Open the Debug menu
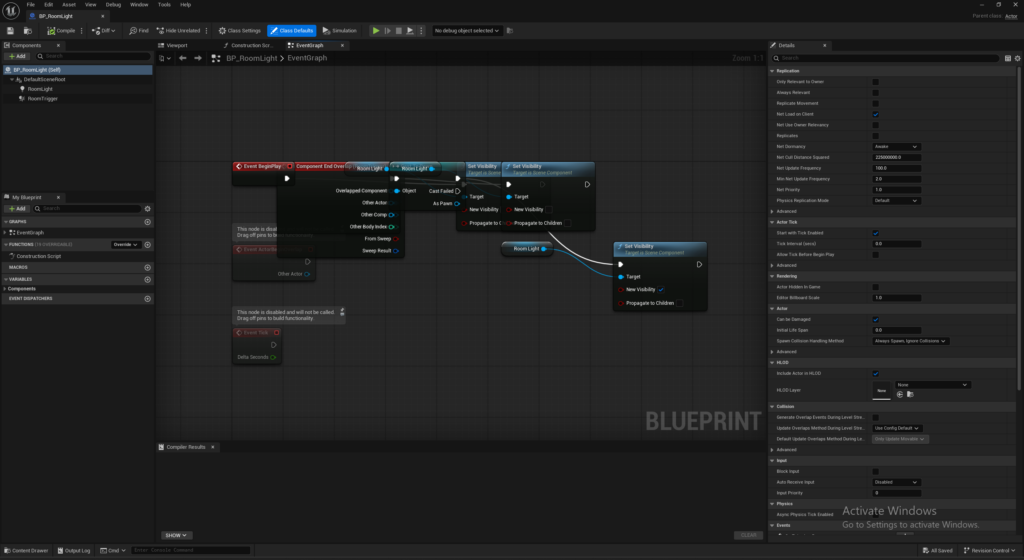This screenshot has height=560, width=1024. pos(113,5)
